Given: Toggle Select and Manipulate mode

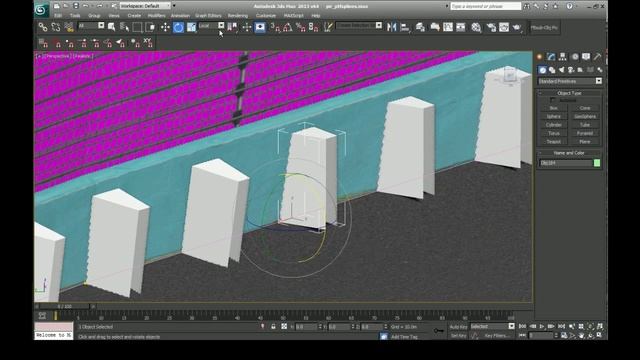Looking at the screenshot, I should pos(247,27).
